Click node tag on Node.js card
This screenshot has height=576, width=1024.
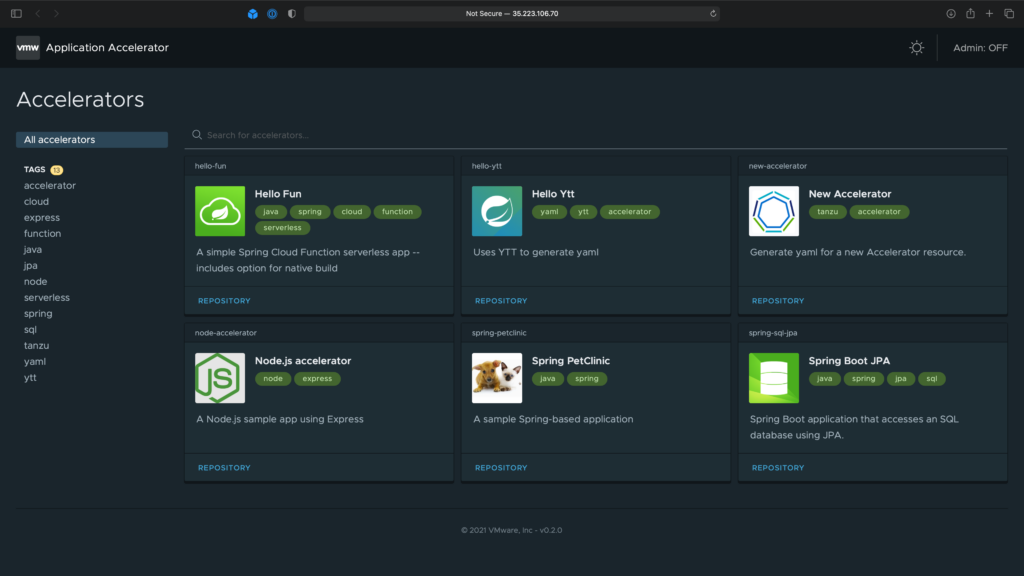coord(273,379)
